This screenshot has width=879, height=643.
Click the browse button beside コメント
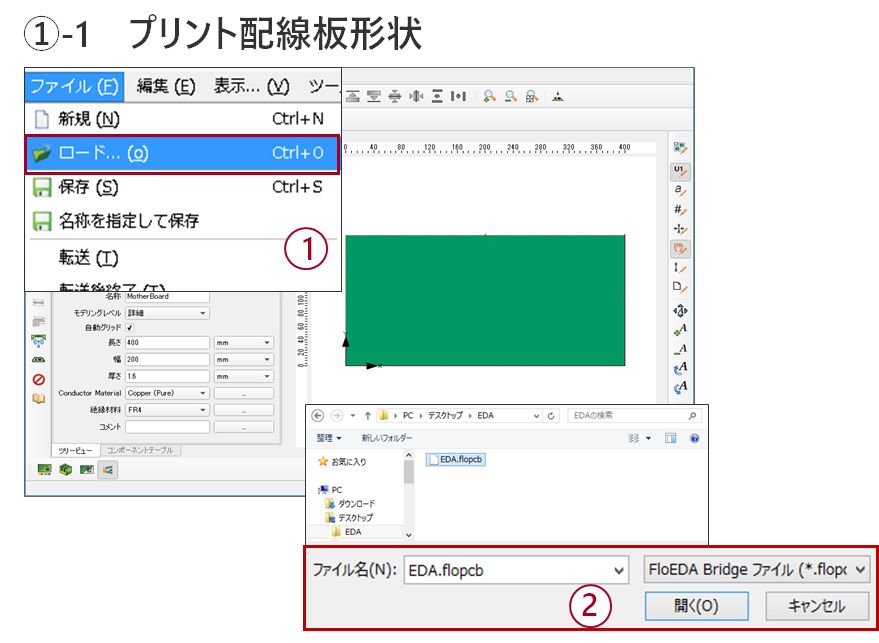click(244, 427)
